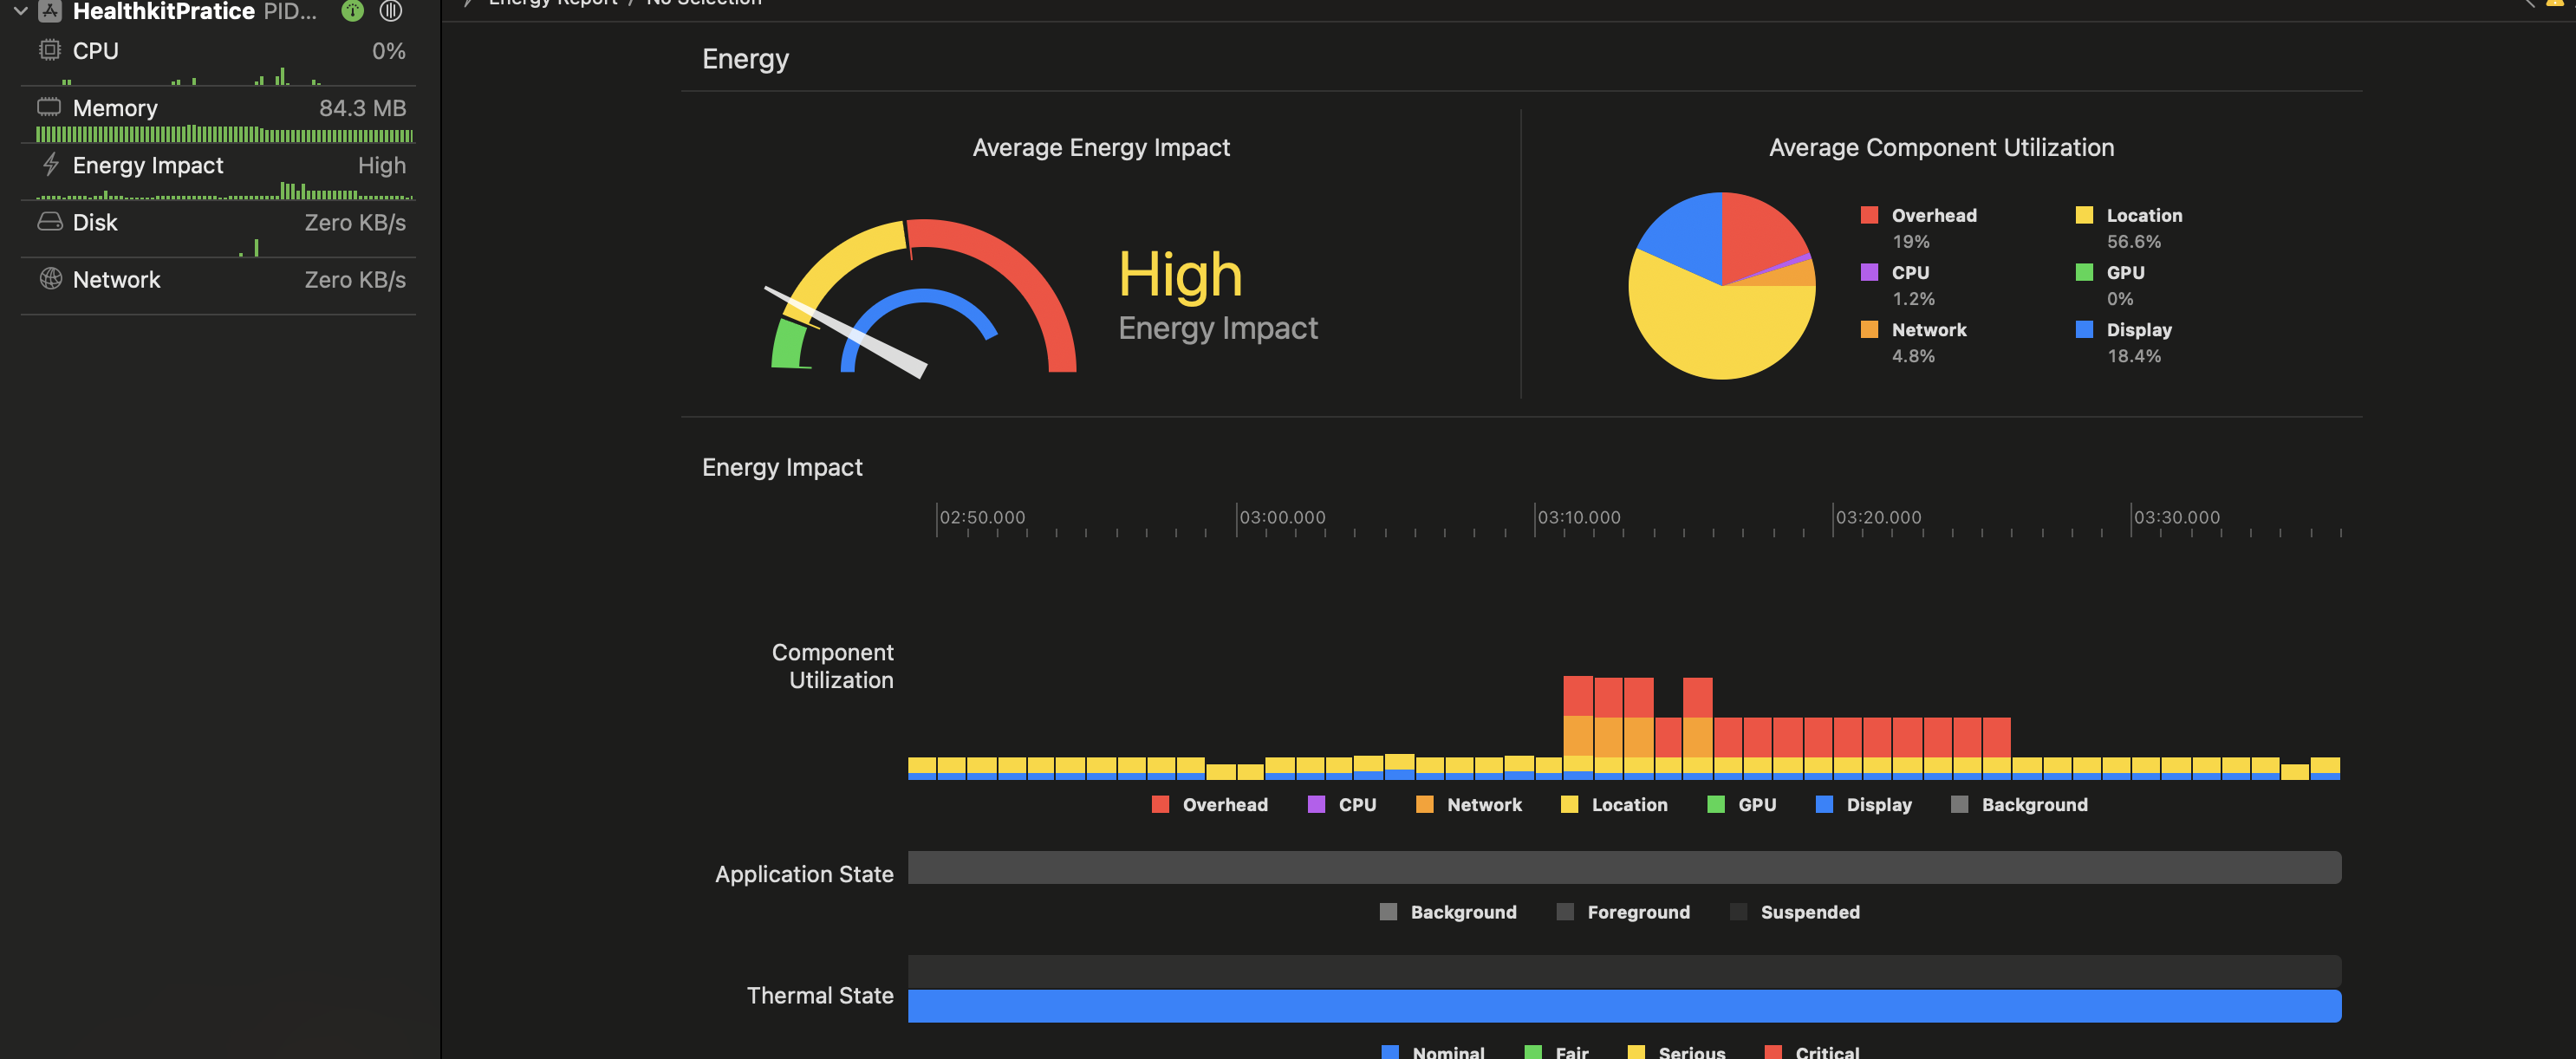Click the HealthkitPratice app icon
The image size is (2576, 1059).
(50, 11)
